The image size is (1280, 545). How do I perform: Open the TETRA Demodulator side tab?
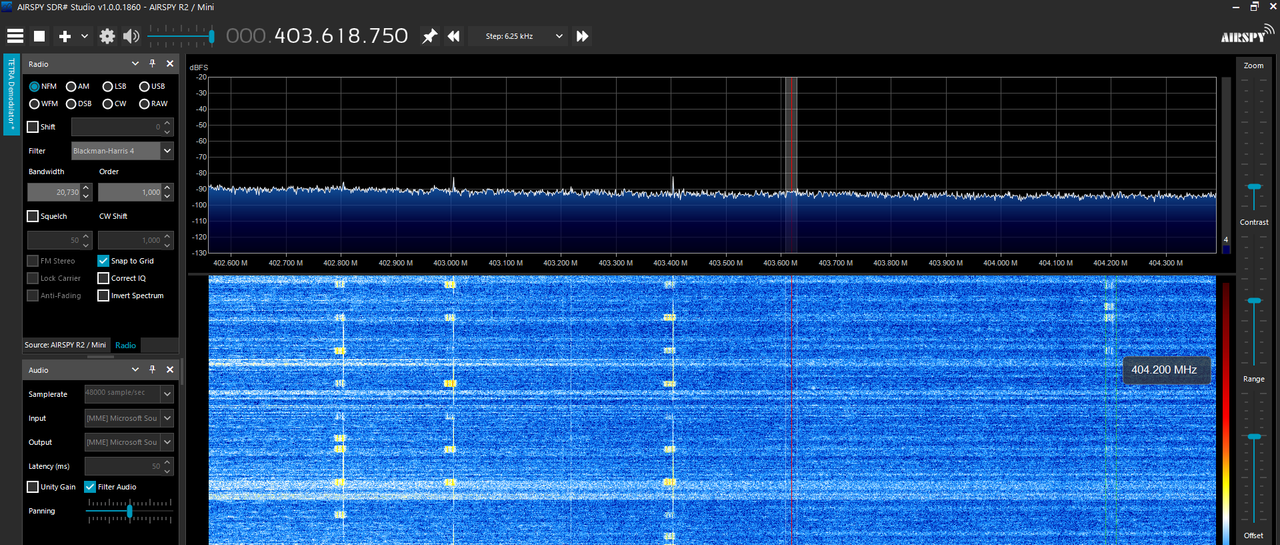click(x=11, y=95)
